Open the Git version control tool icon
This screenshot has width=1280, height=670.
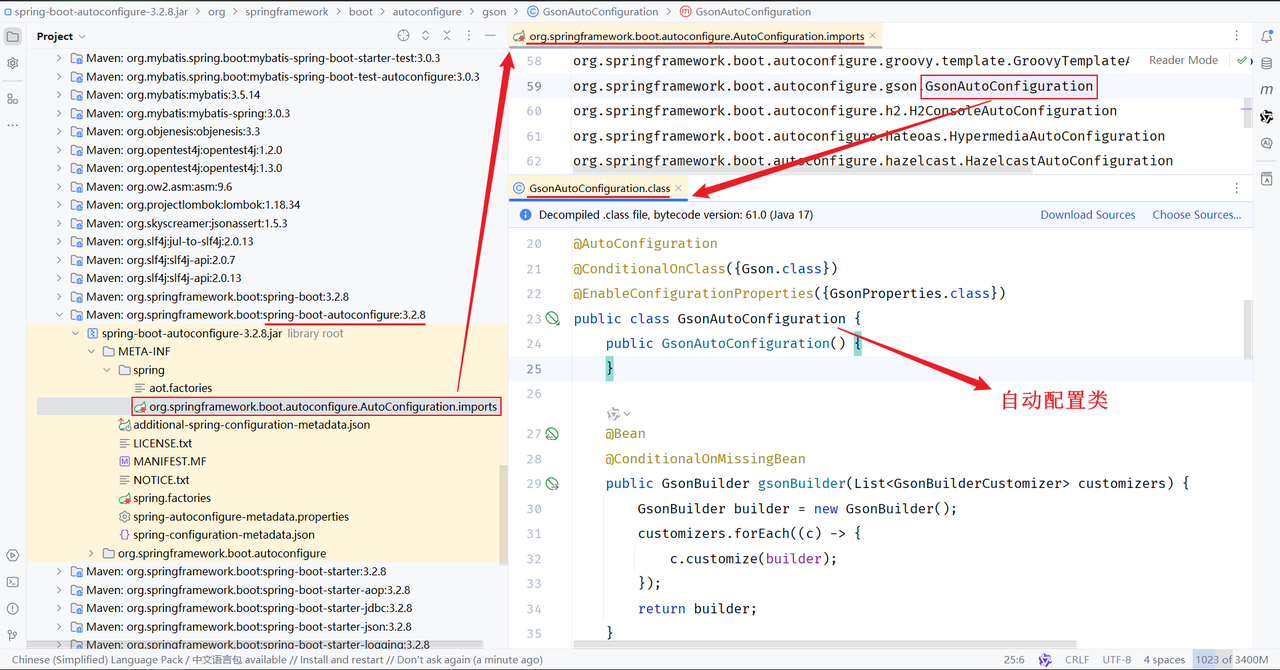[12, 635]
